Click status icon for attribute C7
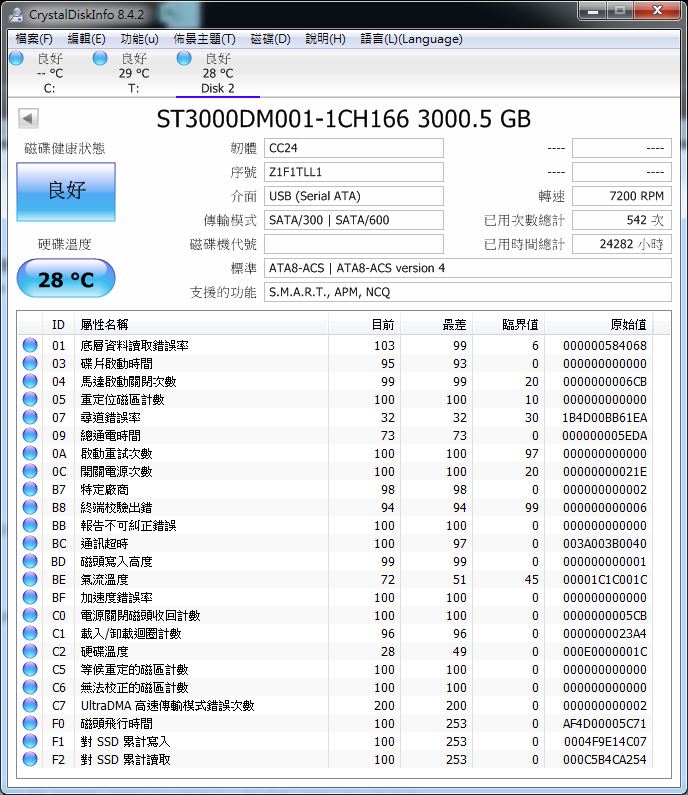Screen dimensions: 688x795 30,705
